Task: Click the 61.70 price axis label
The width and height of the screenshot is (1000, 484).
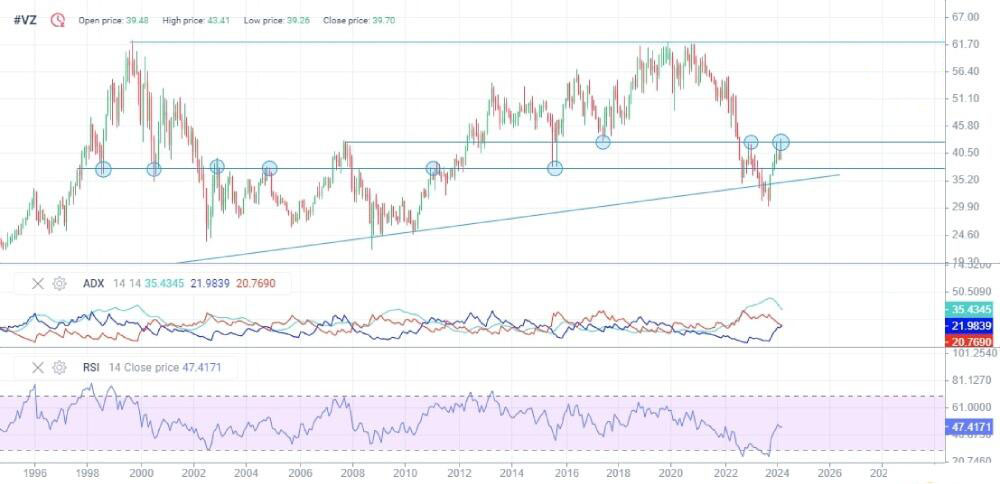Action: [965, 44]
